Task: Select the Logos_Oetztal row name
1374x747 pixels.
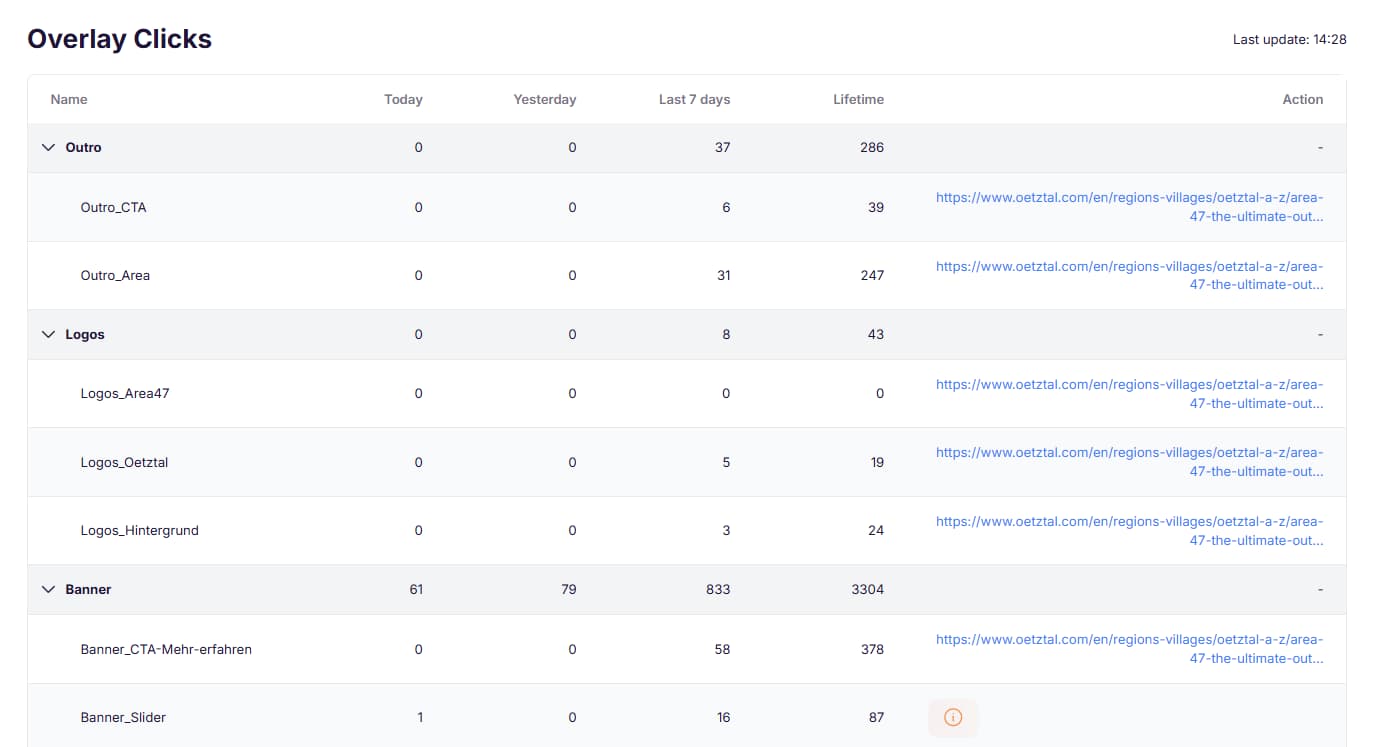Action: tap(124, 462)
